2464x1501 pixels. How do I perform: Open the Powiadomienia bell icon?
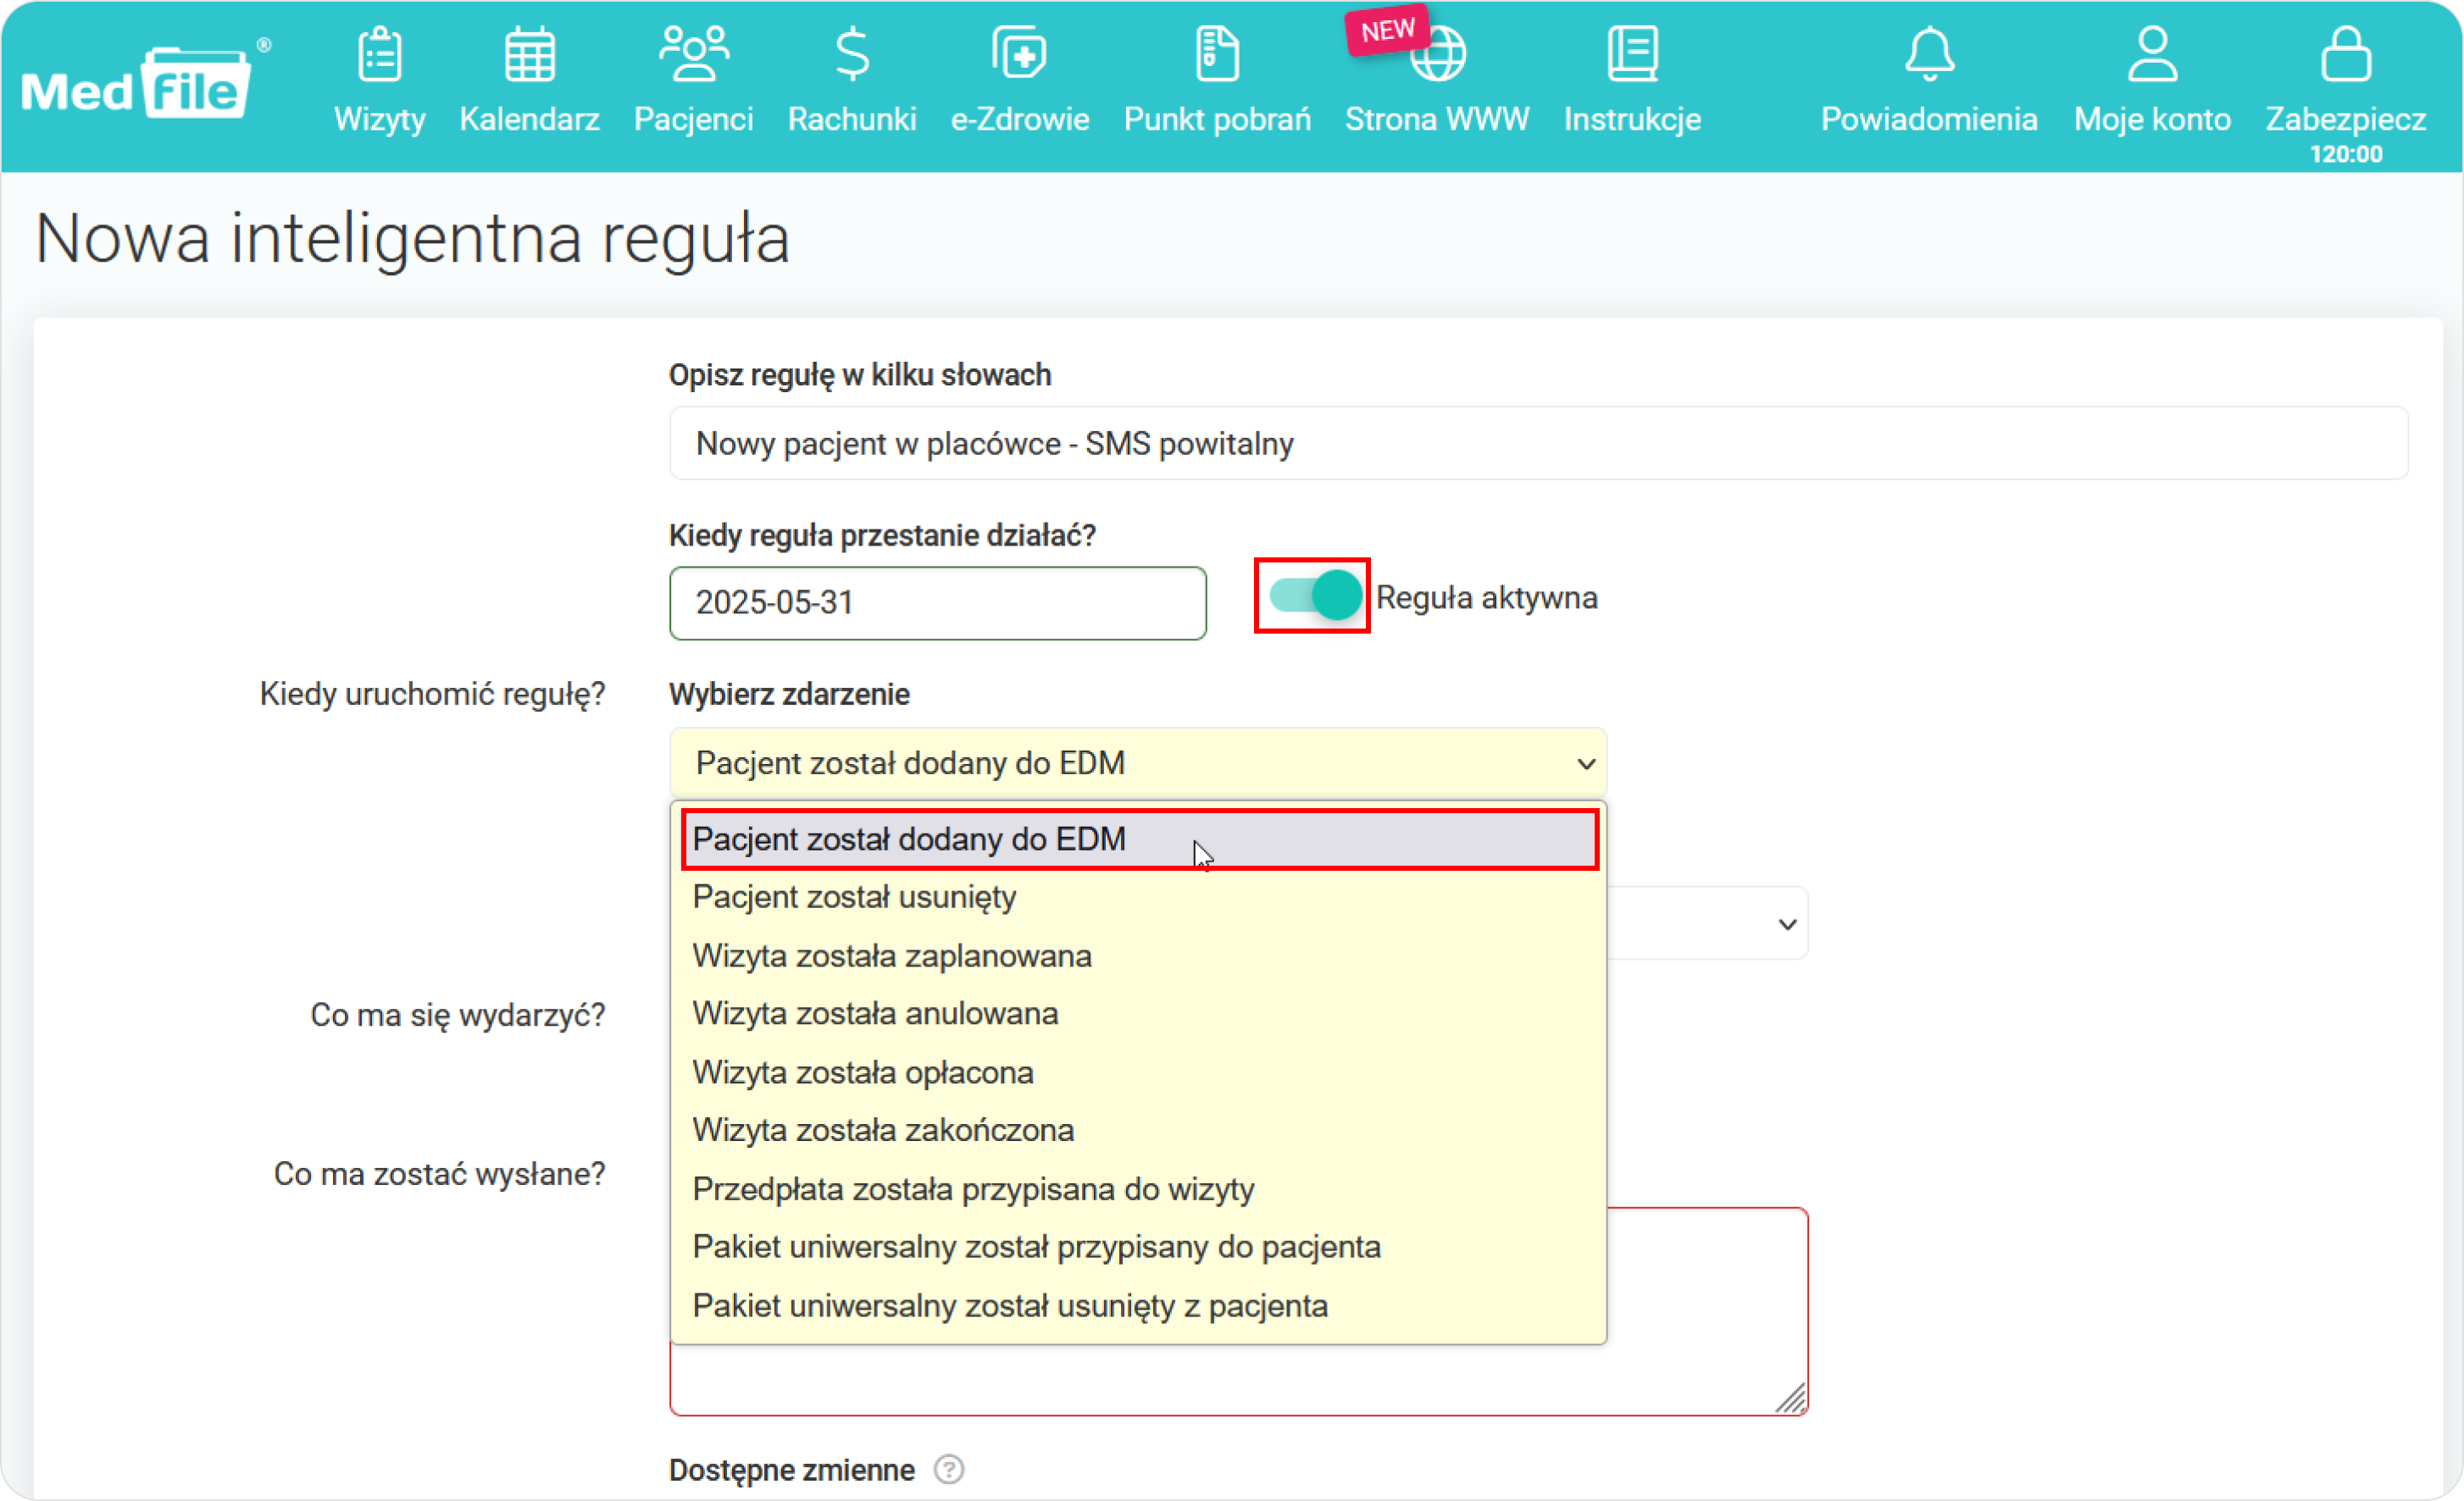pyautogui.click(x=1929, y=54)
